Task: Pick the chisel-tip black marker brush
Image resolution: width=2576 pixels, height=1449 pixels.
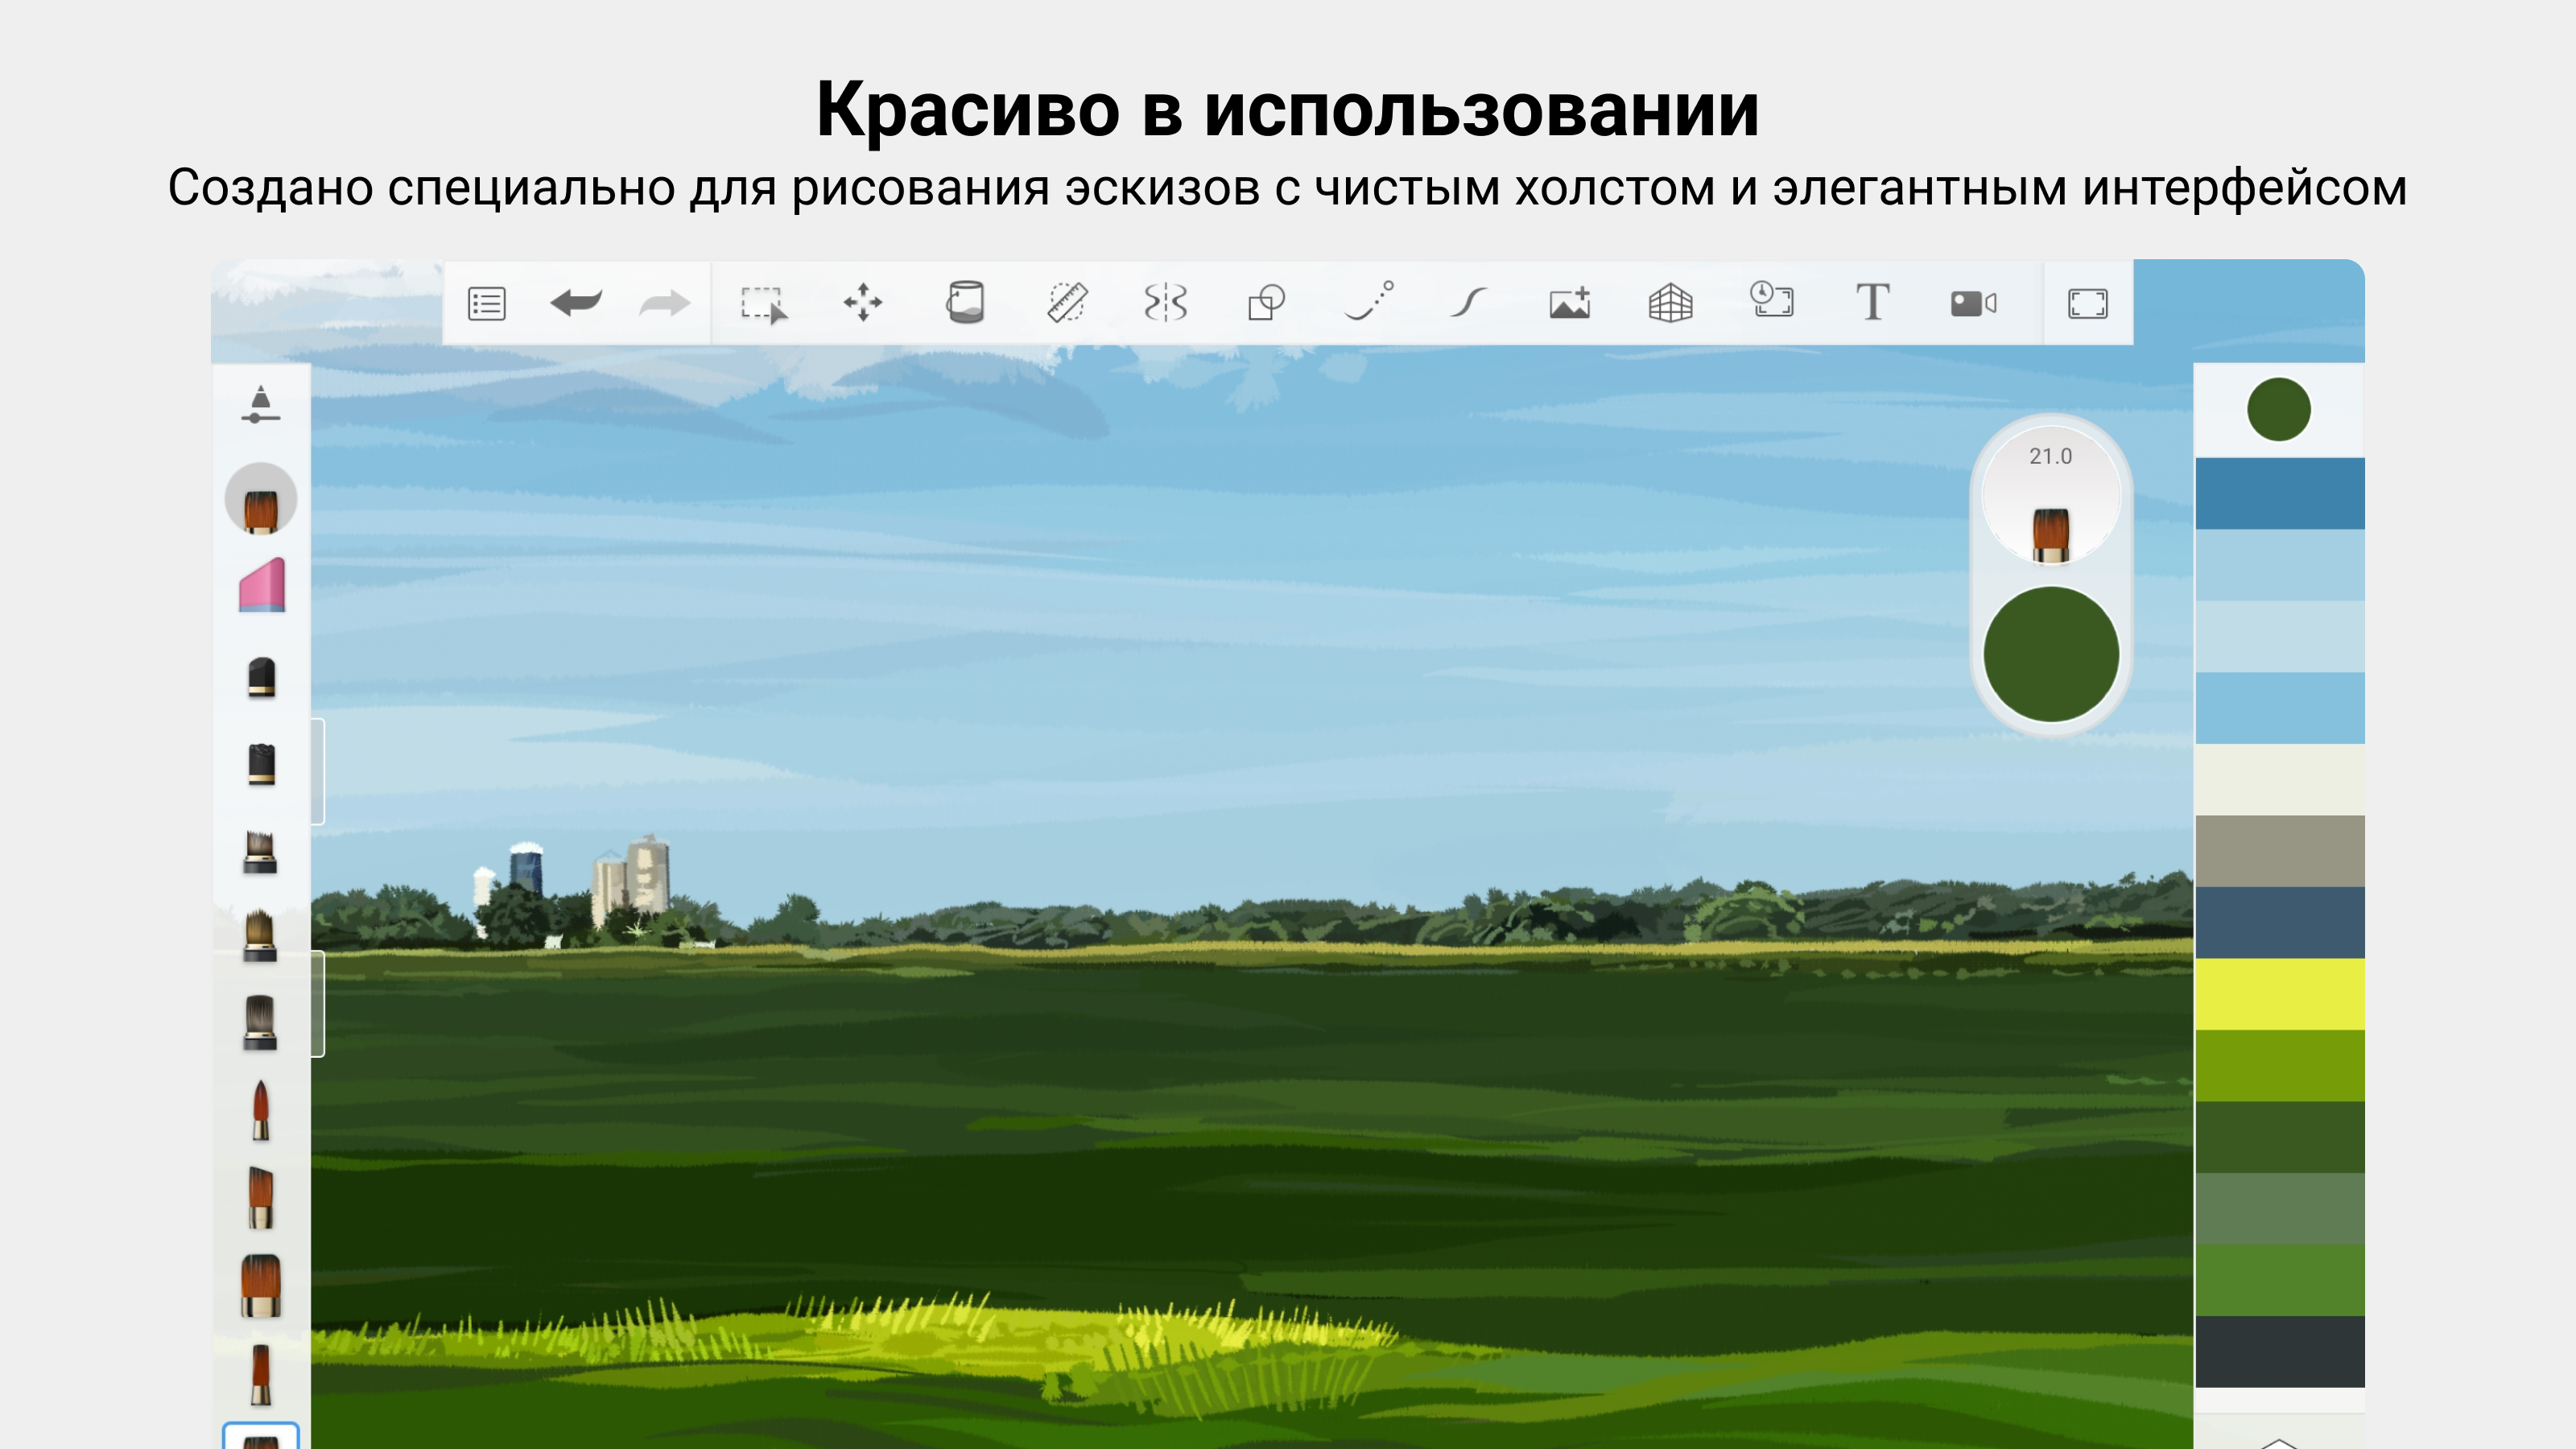Action: pos(261,764)
